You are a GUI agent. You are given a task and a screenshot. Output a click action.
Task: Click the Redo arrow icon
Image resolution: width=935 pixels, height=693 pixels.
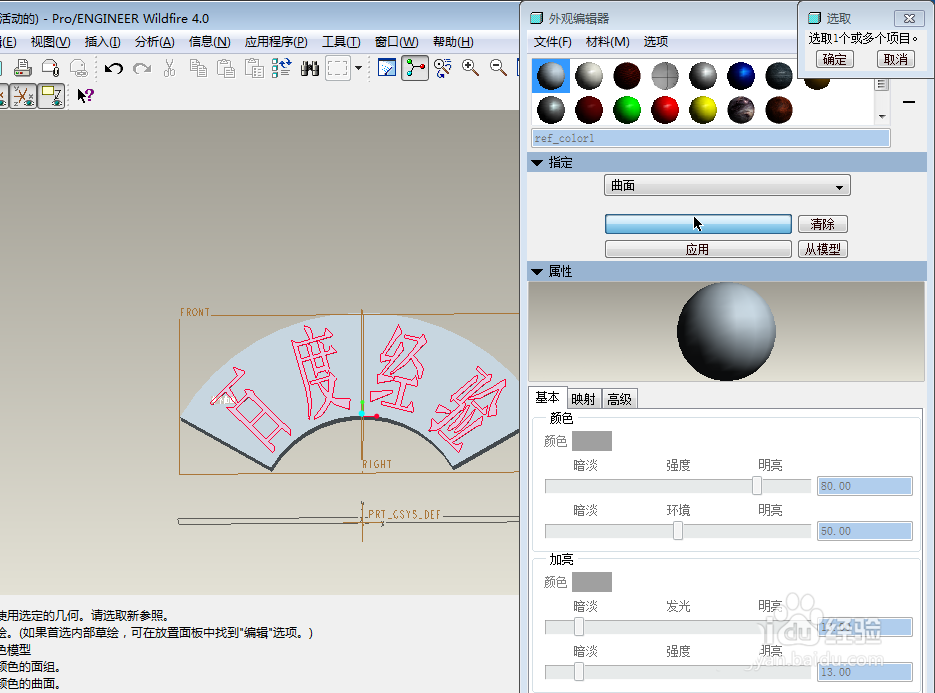point(142,68)
